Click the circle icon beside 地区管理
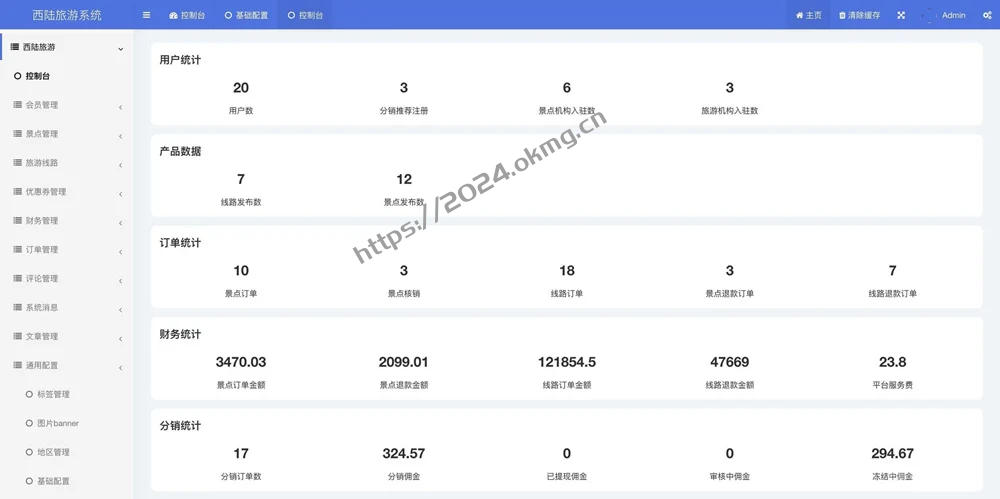Image resolution: width=1000 pixels, height=499 pixels. click(x=29, y=452)
